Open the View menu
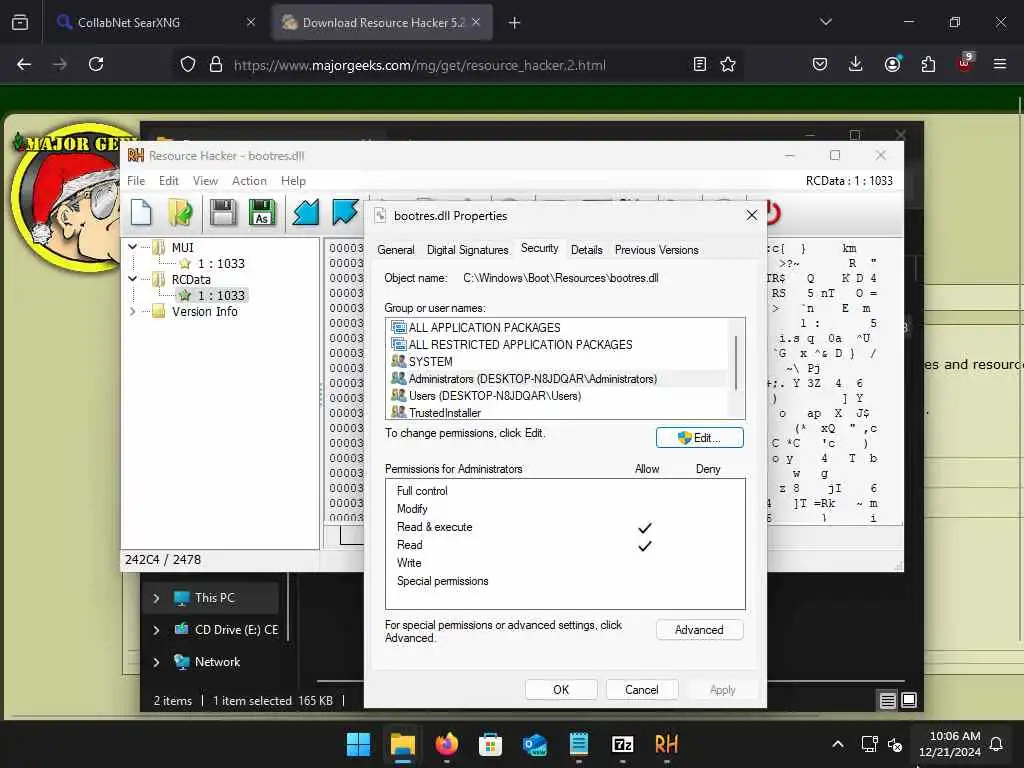Image resolution: width=1024 pixels, height=768 pixels. pos(205,181)
